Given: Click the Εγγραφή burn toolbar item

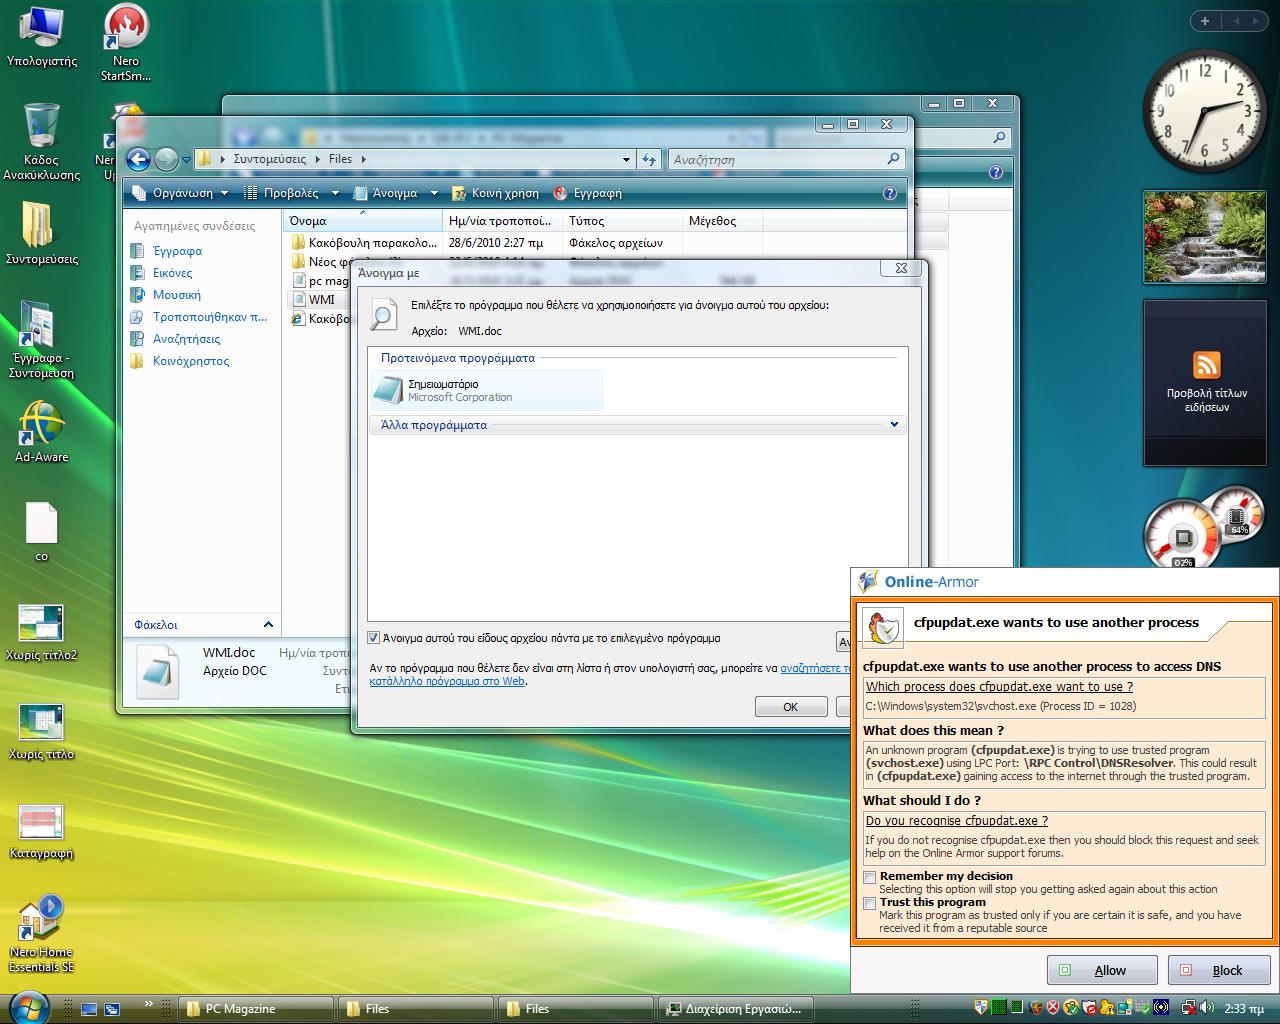Looking at the screenshot, I should pos(588,193).
